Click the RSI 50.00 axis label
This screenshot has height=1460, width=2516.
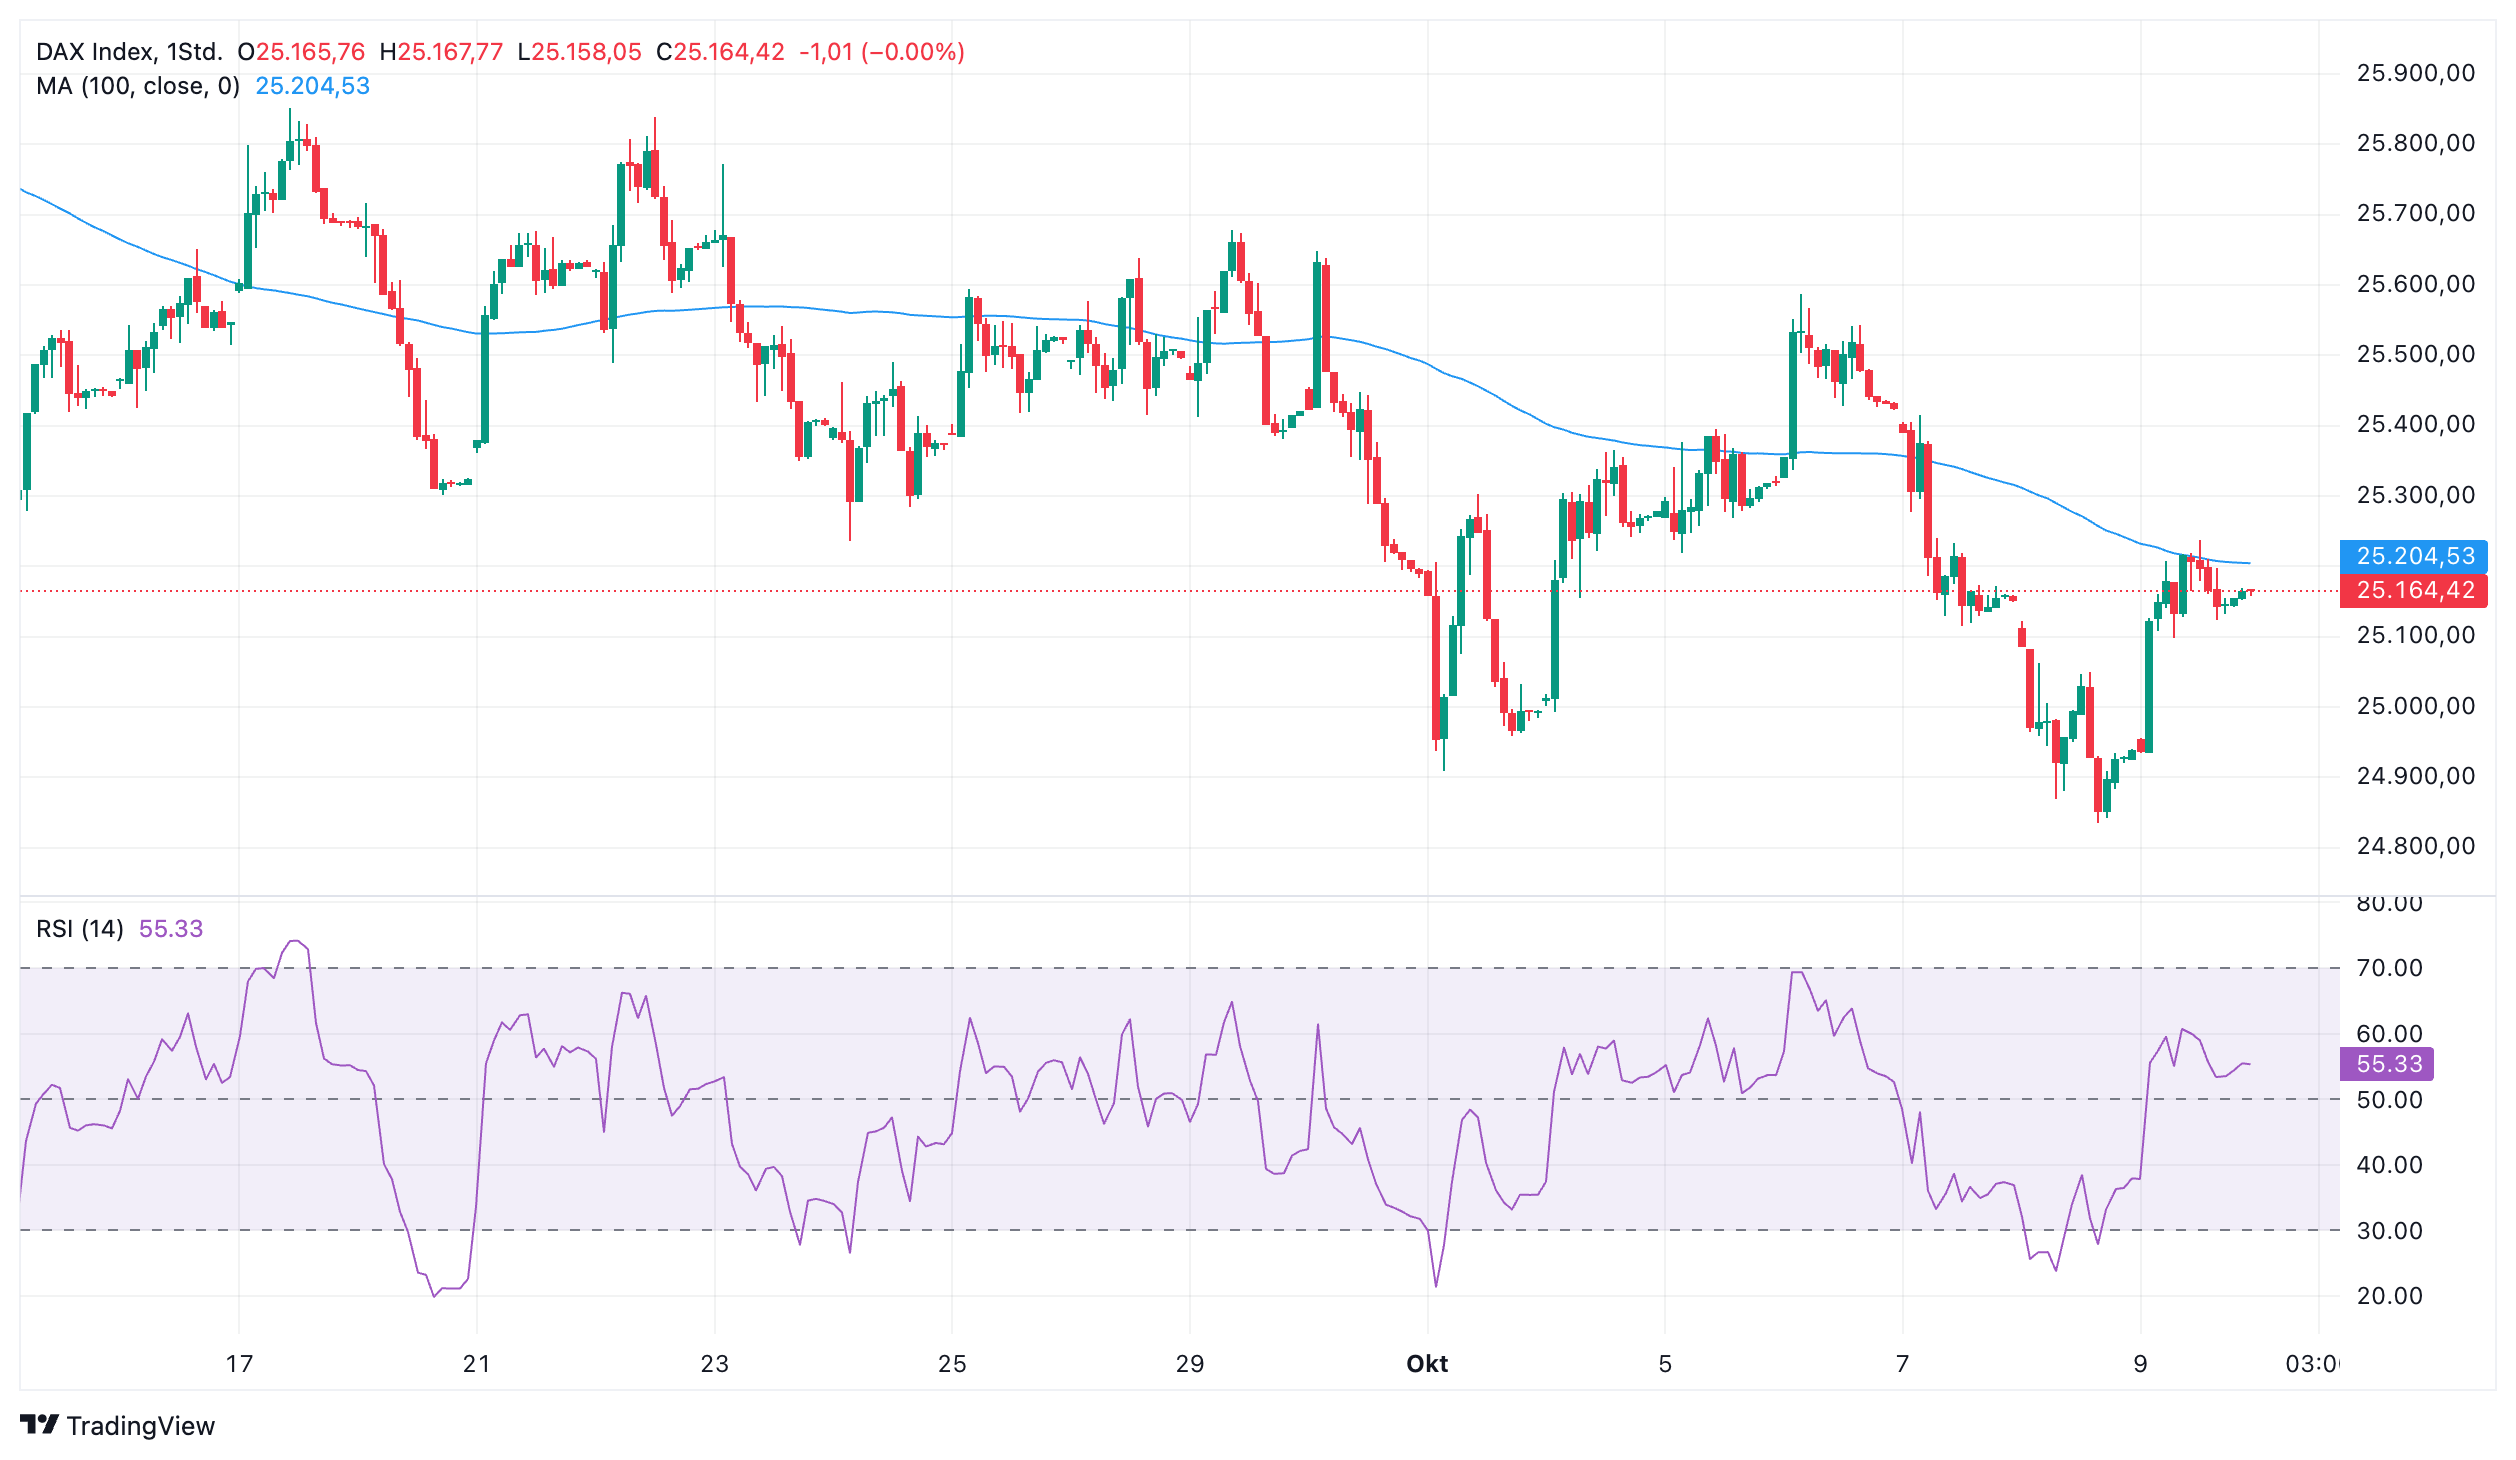coord(2389,1100)
